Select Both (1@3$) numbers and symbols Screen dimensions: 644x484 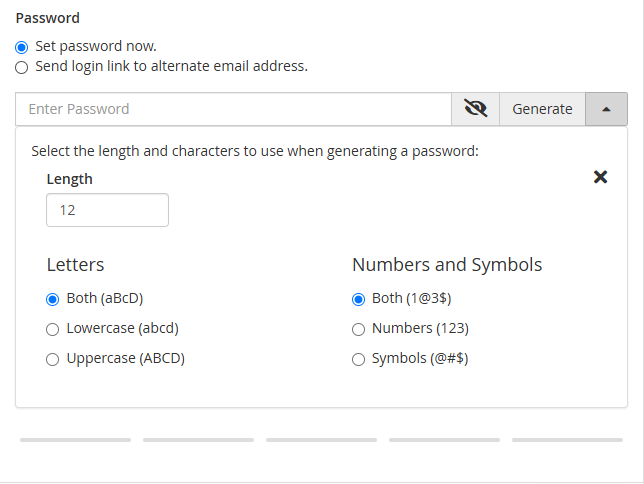(359, 298)
